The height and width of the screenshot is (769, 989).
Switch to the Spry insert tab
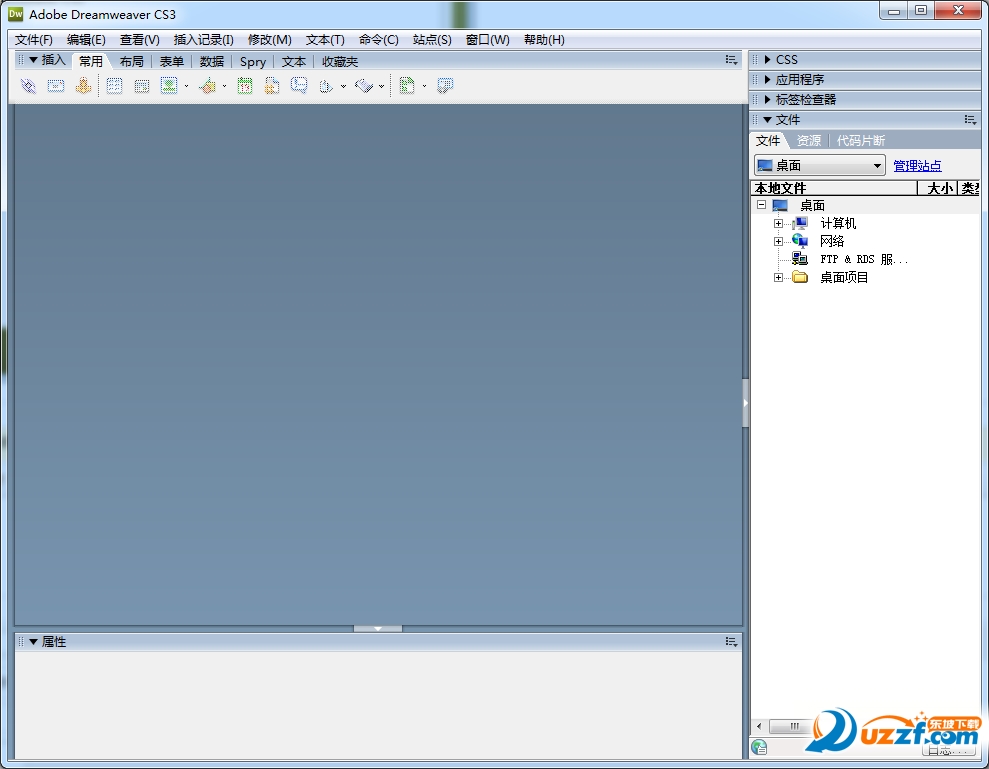click(253, 62)
